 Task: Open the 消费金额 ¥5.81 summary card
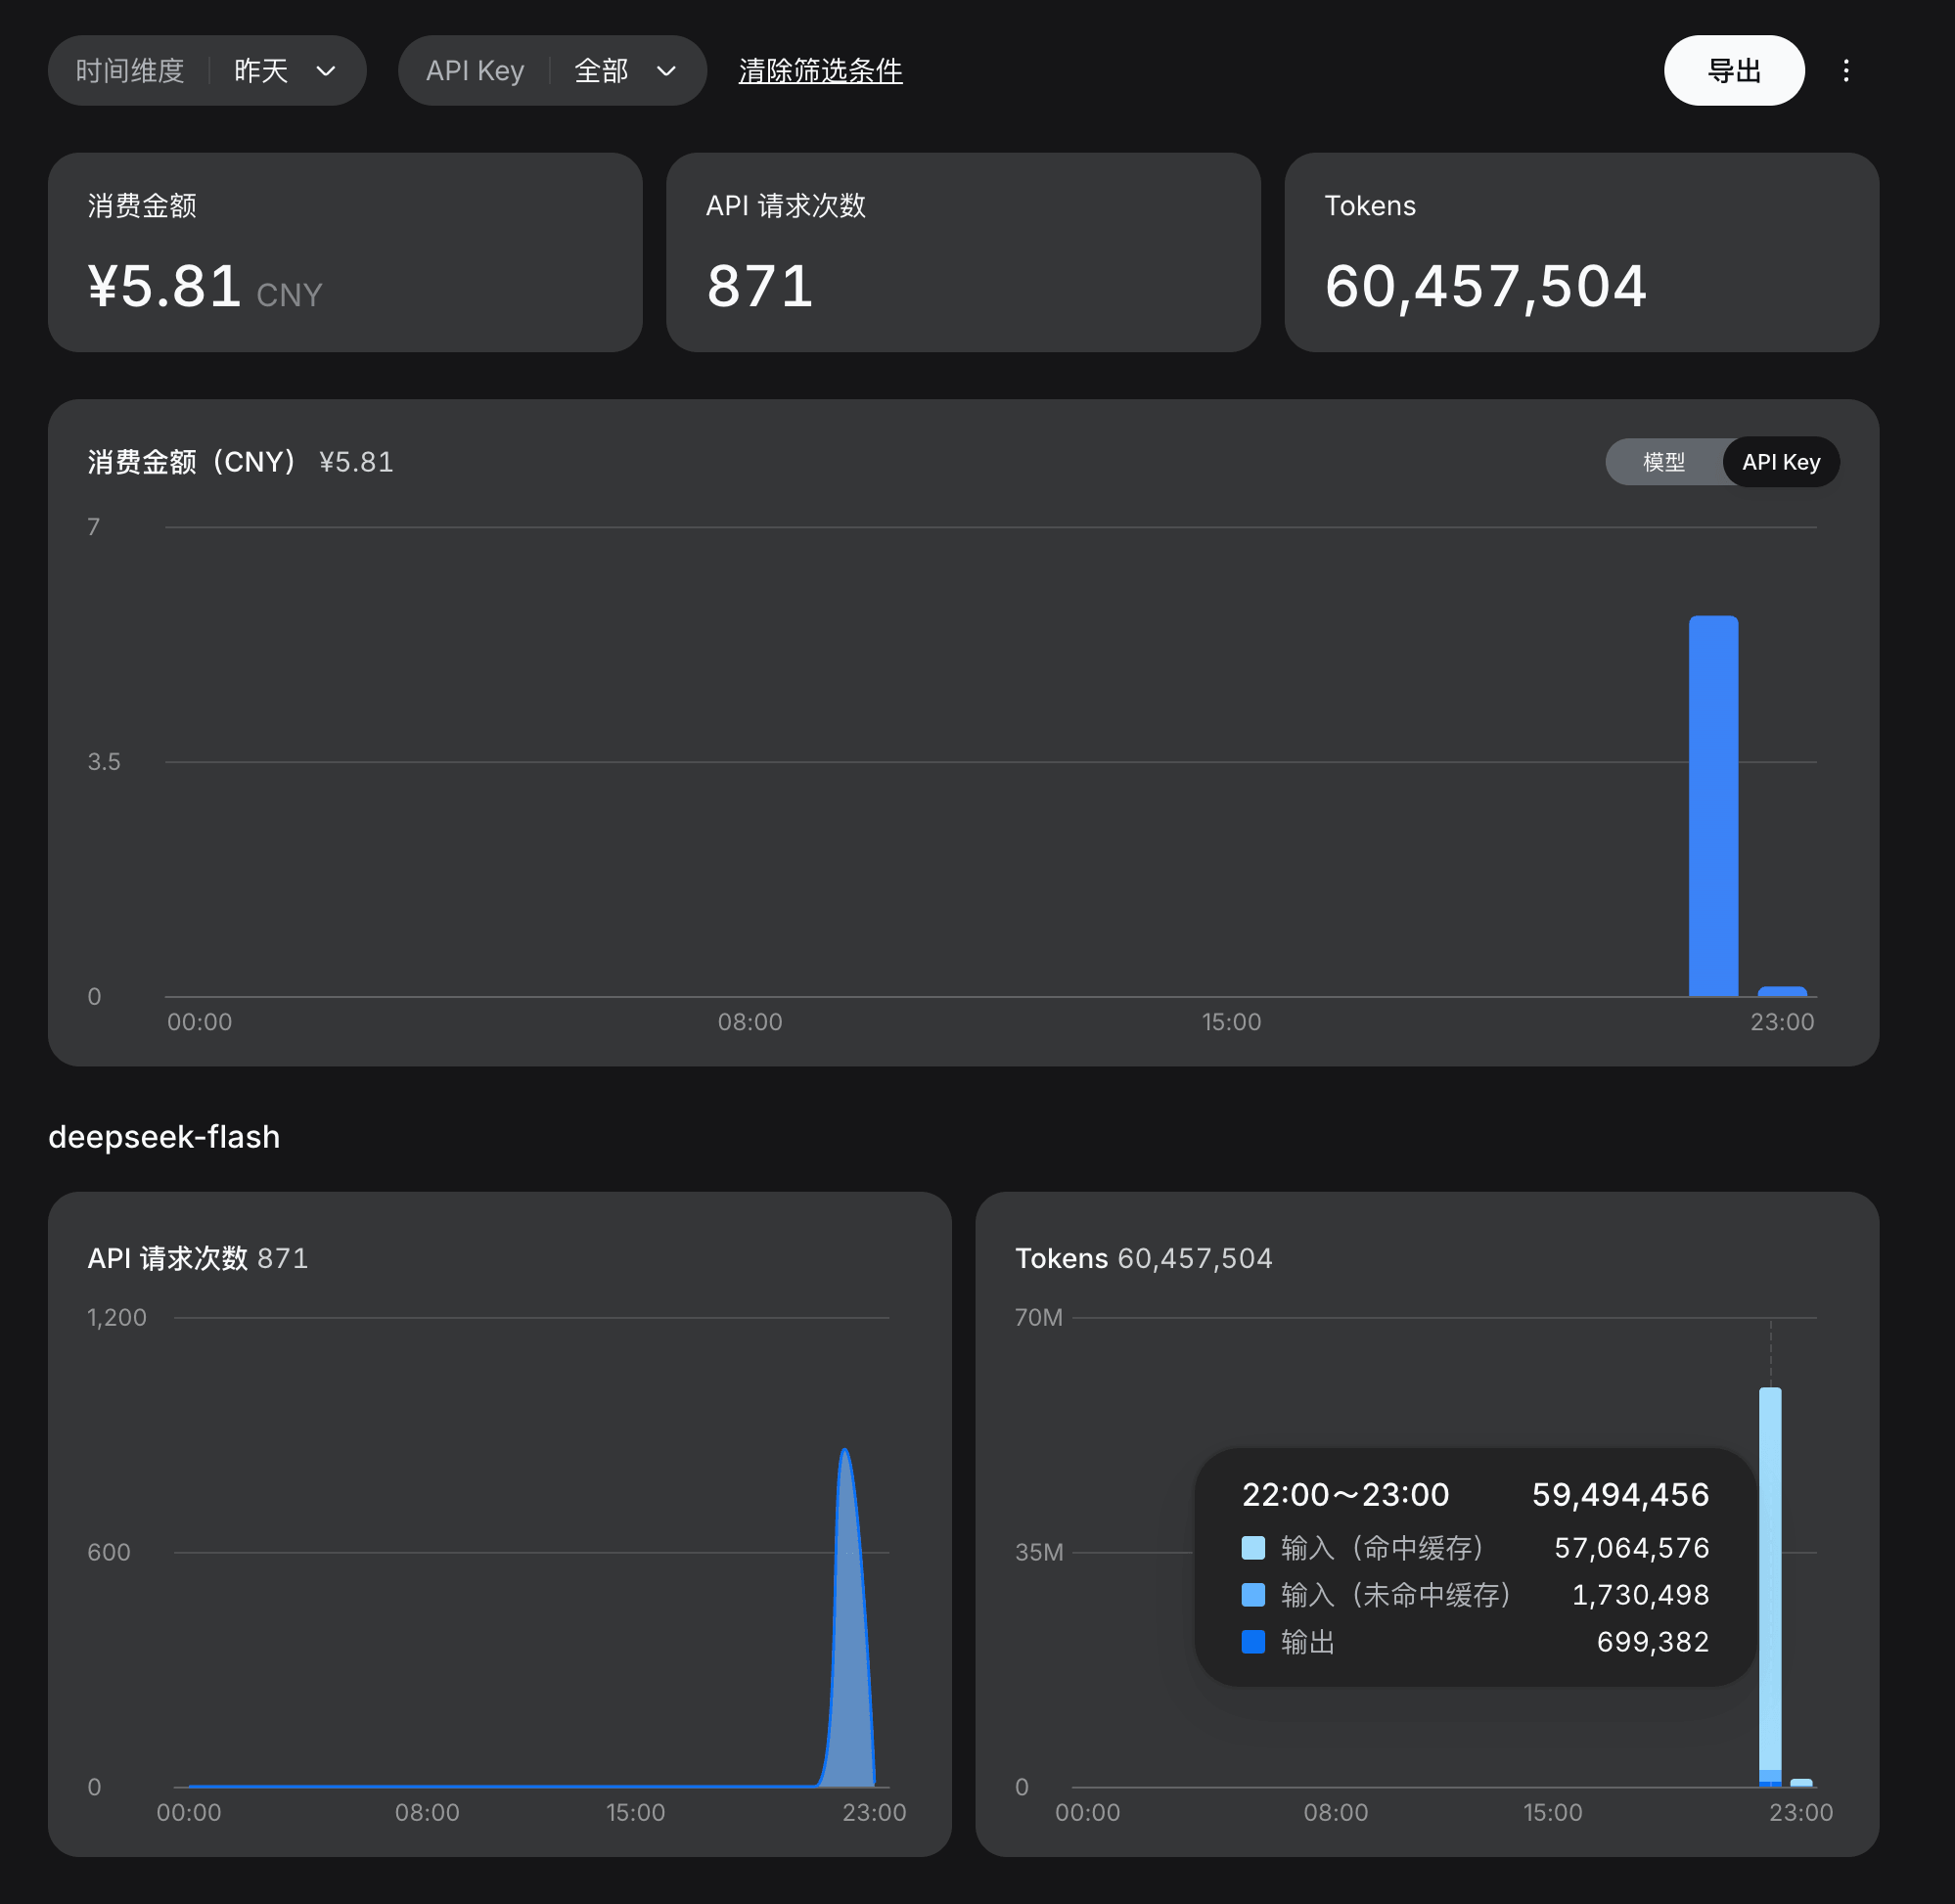345,252
